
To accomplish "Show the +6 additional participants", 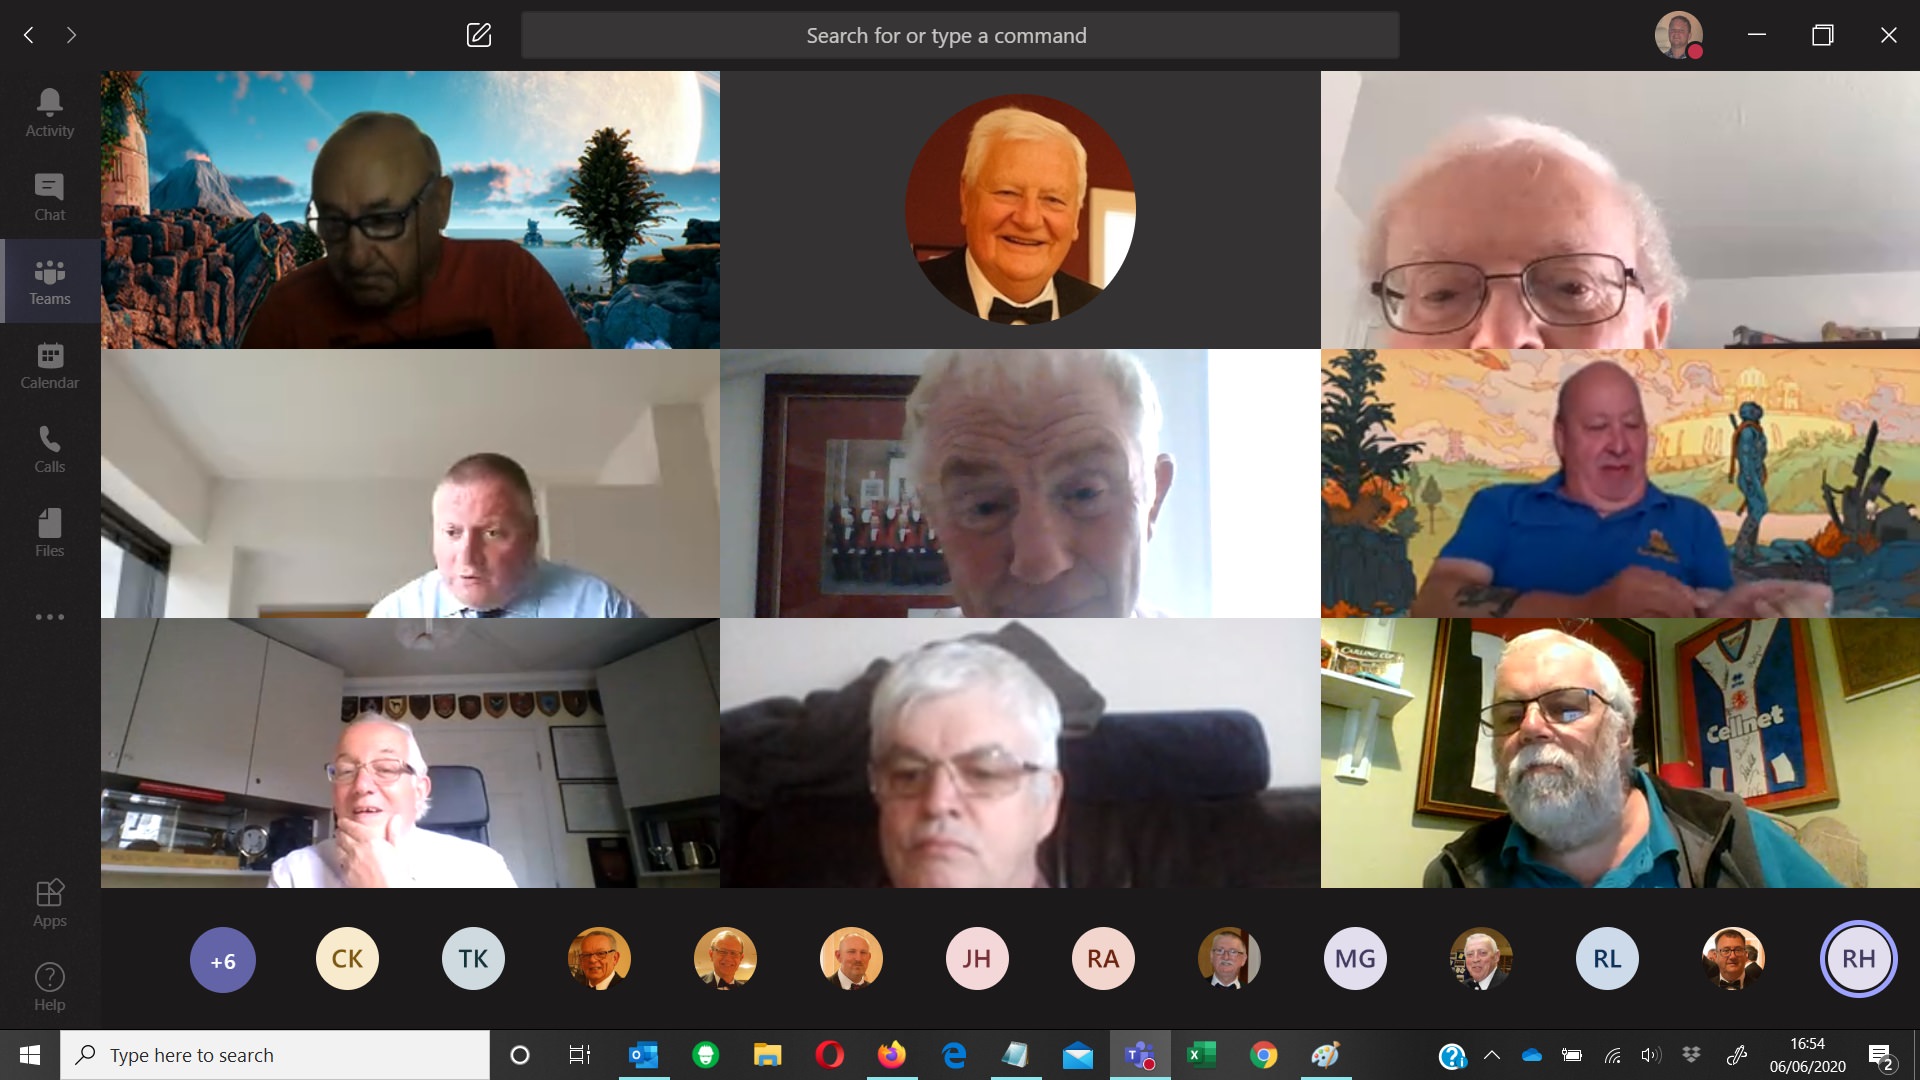I will (222, 960).
